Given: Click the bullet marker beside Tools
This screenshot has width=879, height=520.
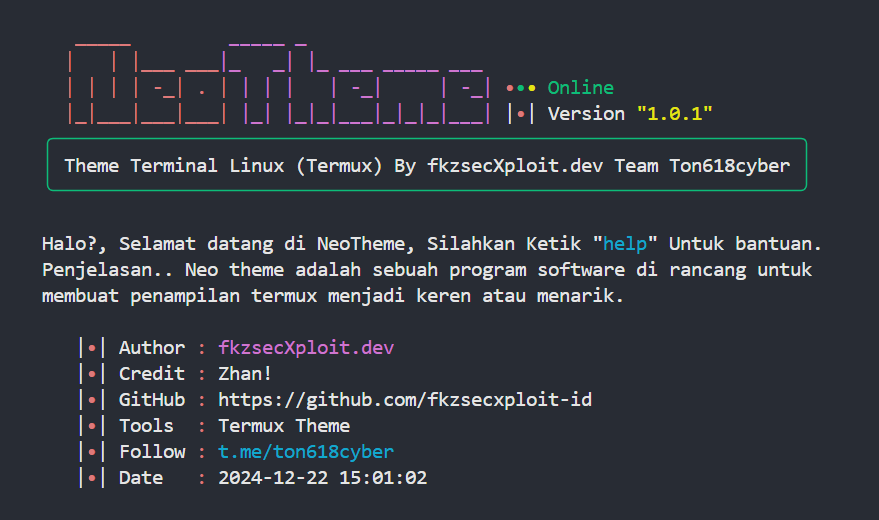Looking at the screenshot, I should click(92, 426).
